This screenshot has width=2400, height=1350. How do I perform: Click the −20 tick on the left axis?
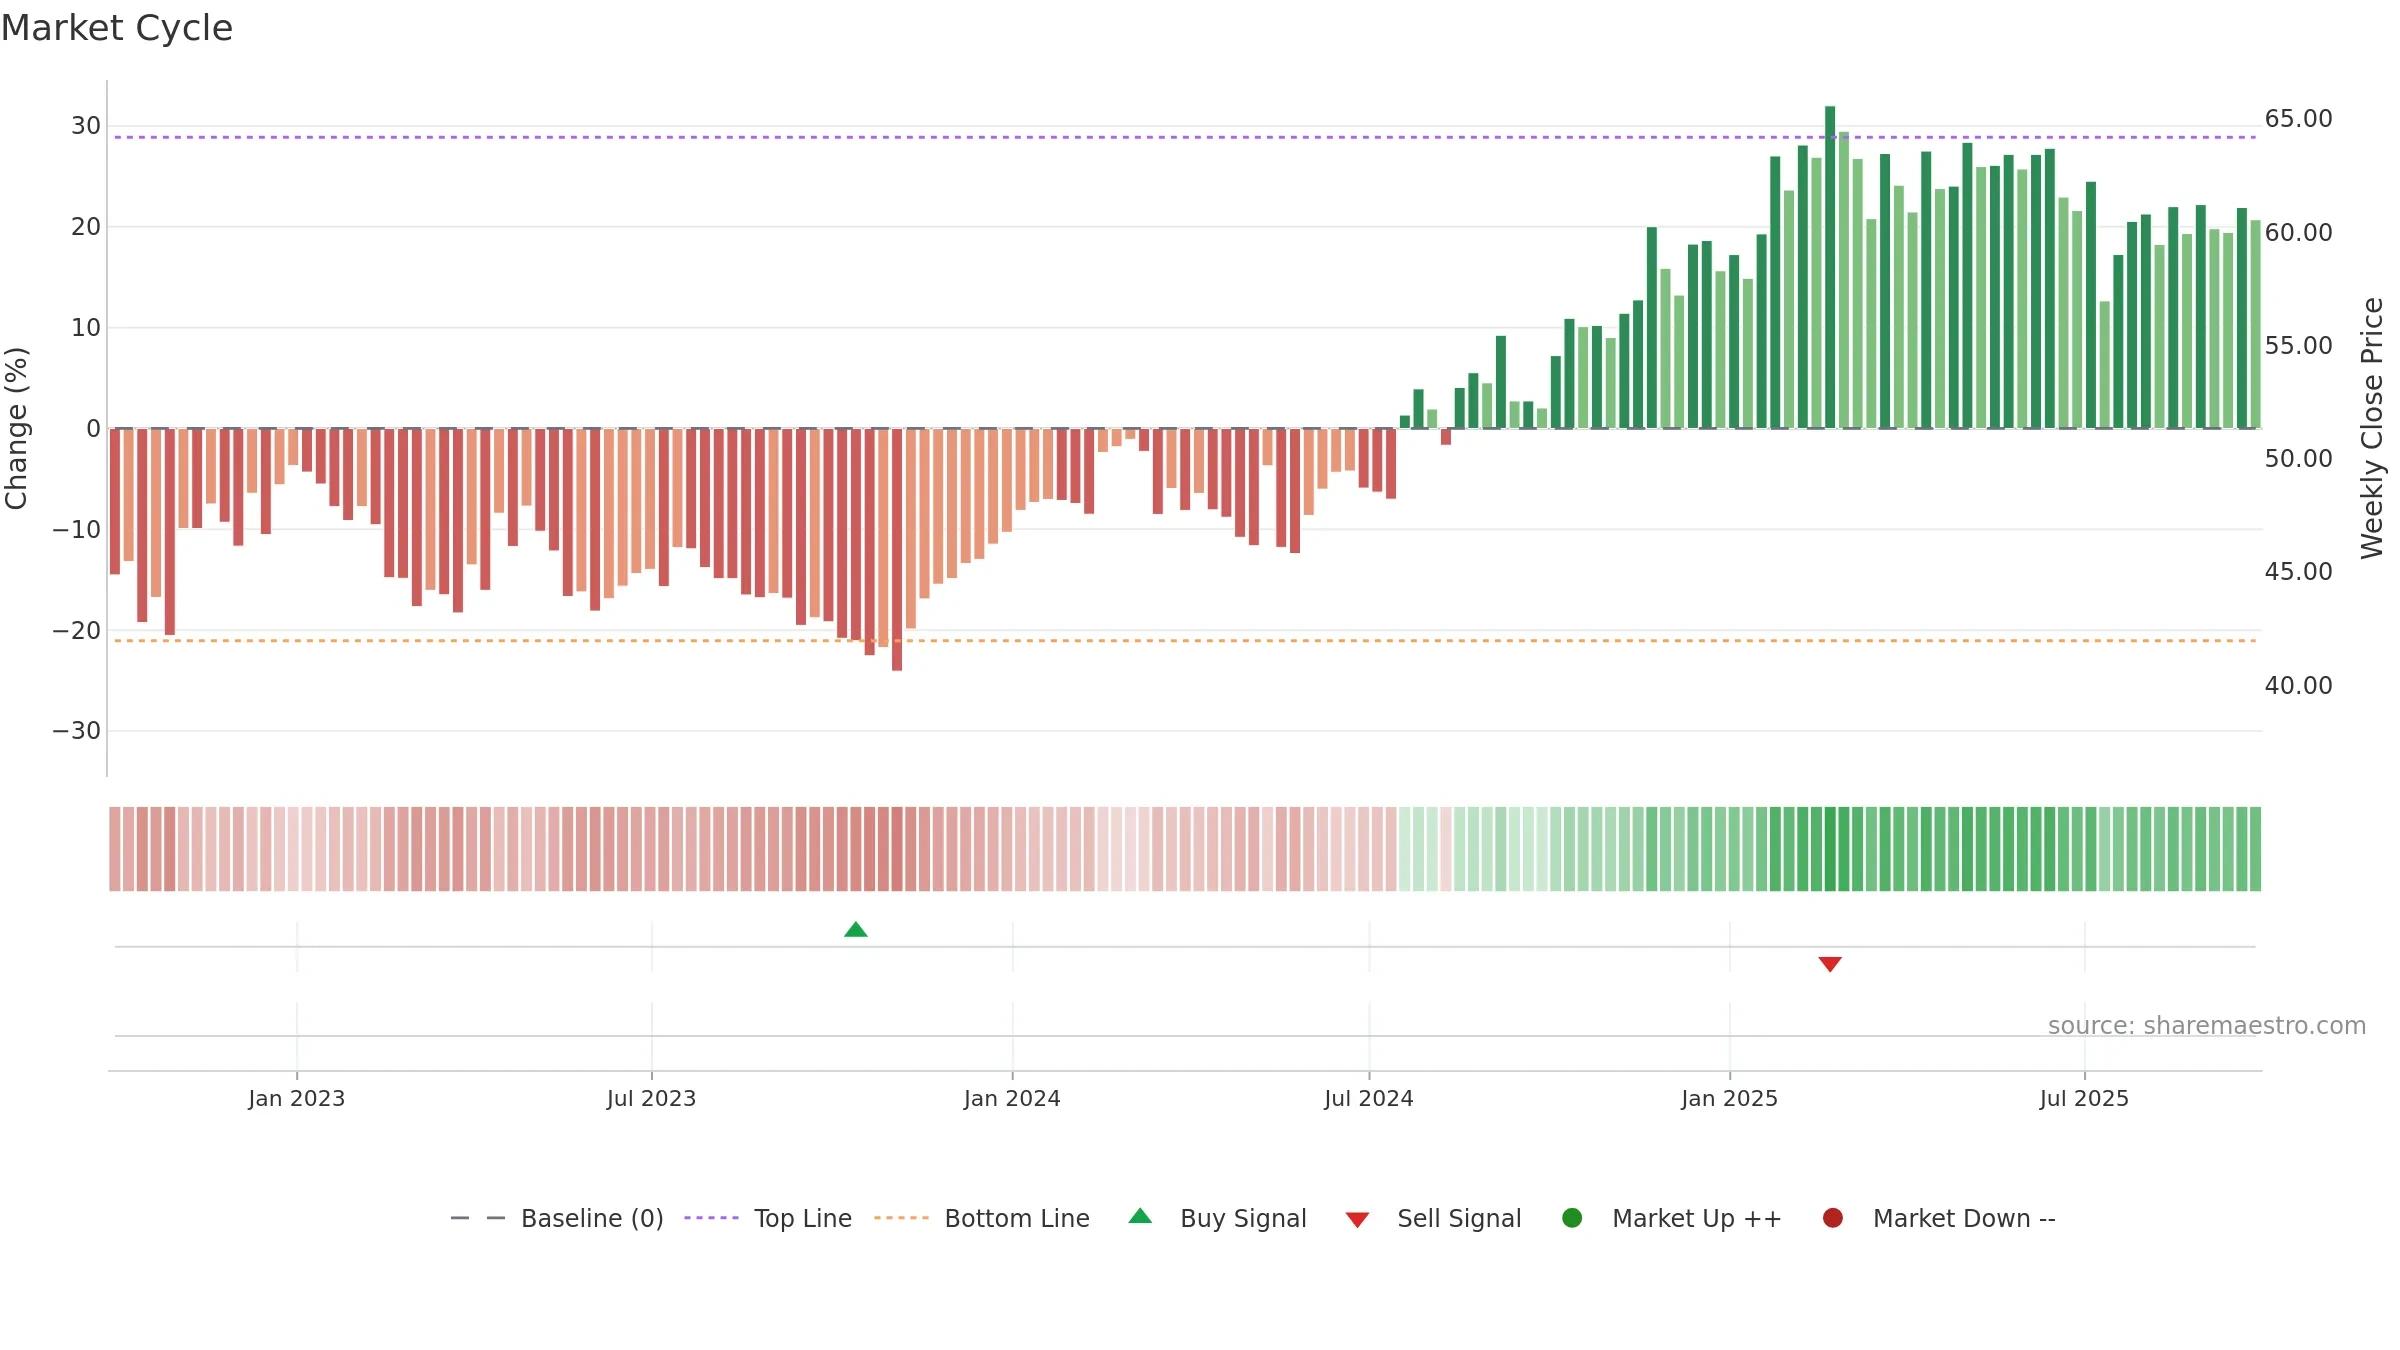pos(77,631)
